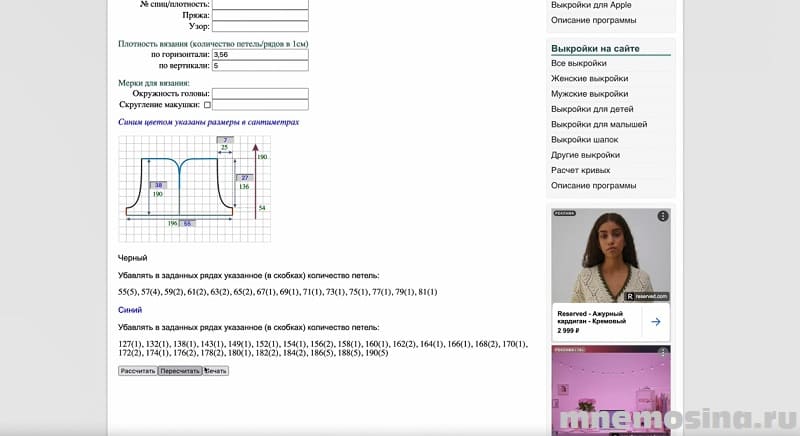Click the black decrease row list starting 55(5)
The width and height of the screenshot is (800, 436).
pyautogui.click(x=278, y=292)
